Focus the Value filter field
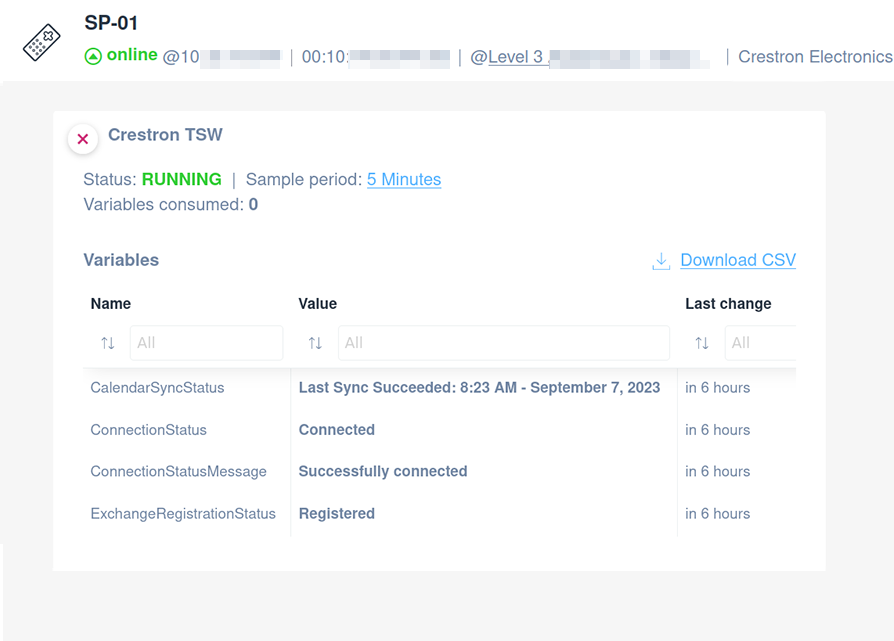This screenshot has height=641, width=894. click(503, 343)
